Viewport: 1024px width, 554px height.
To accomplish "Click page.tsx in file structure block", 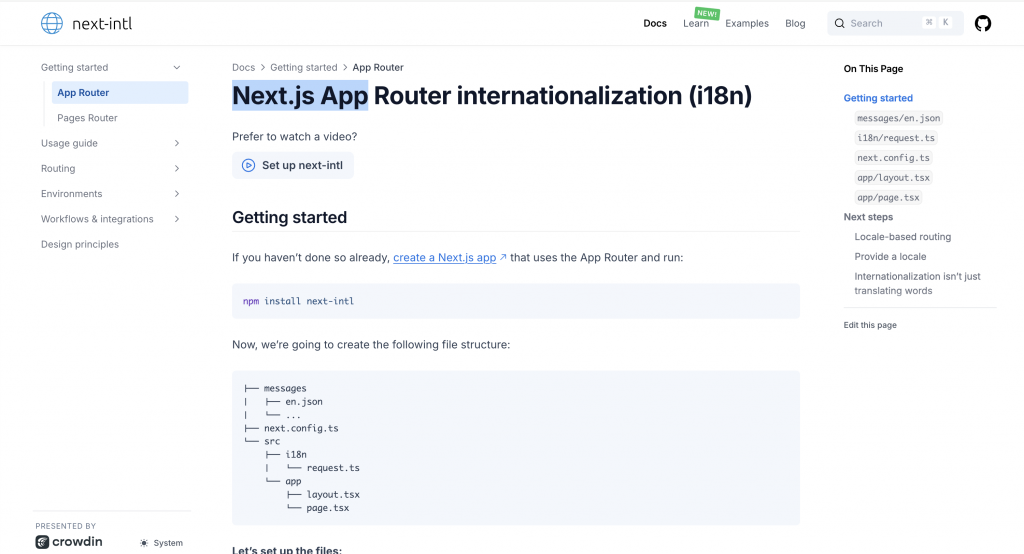I will coord(328,508).
